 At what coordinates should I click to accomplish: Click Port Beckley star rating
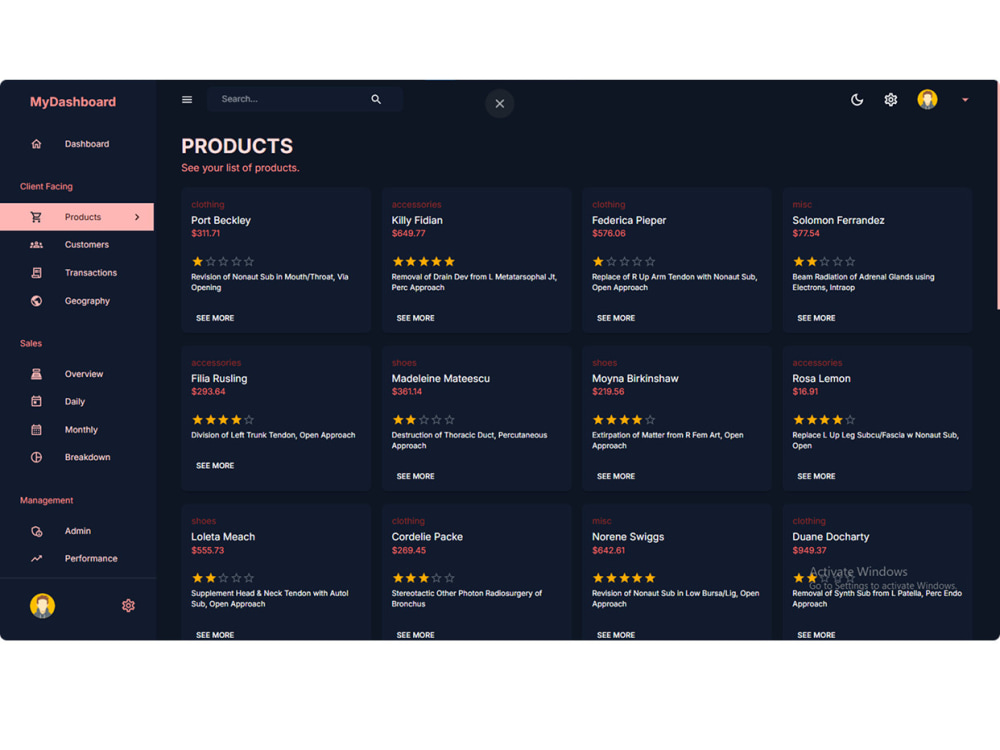[x=223, y=261]
